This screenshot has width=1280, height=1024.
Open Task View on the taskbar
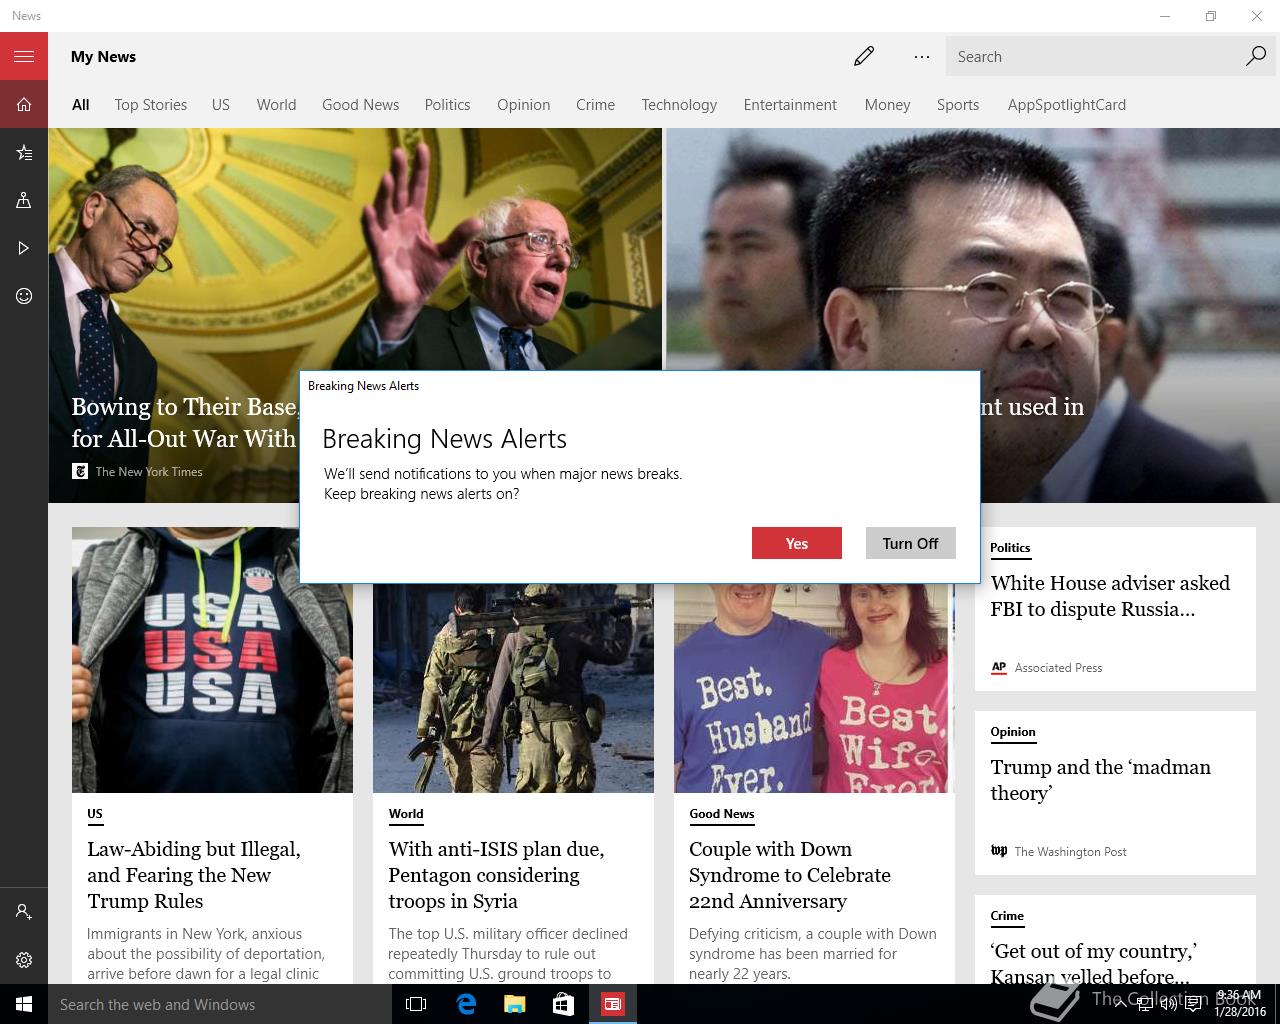(x=416, y=1004)
